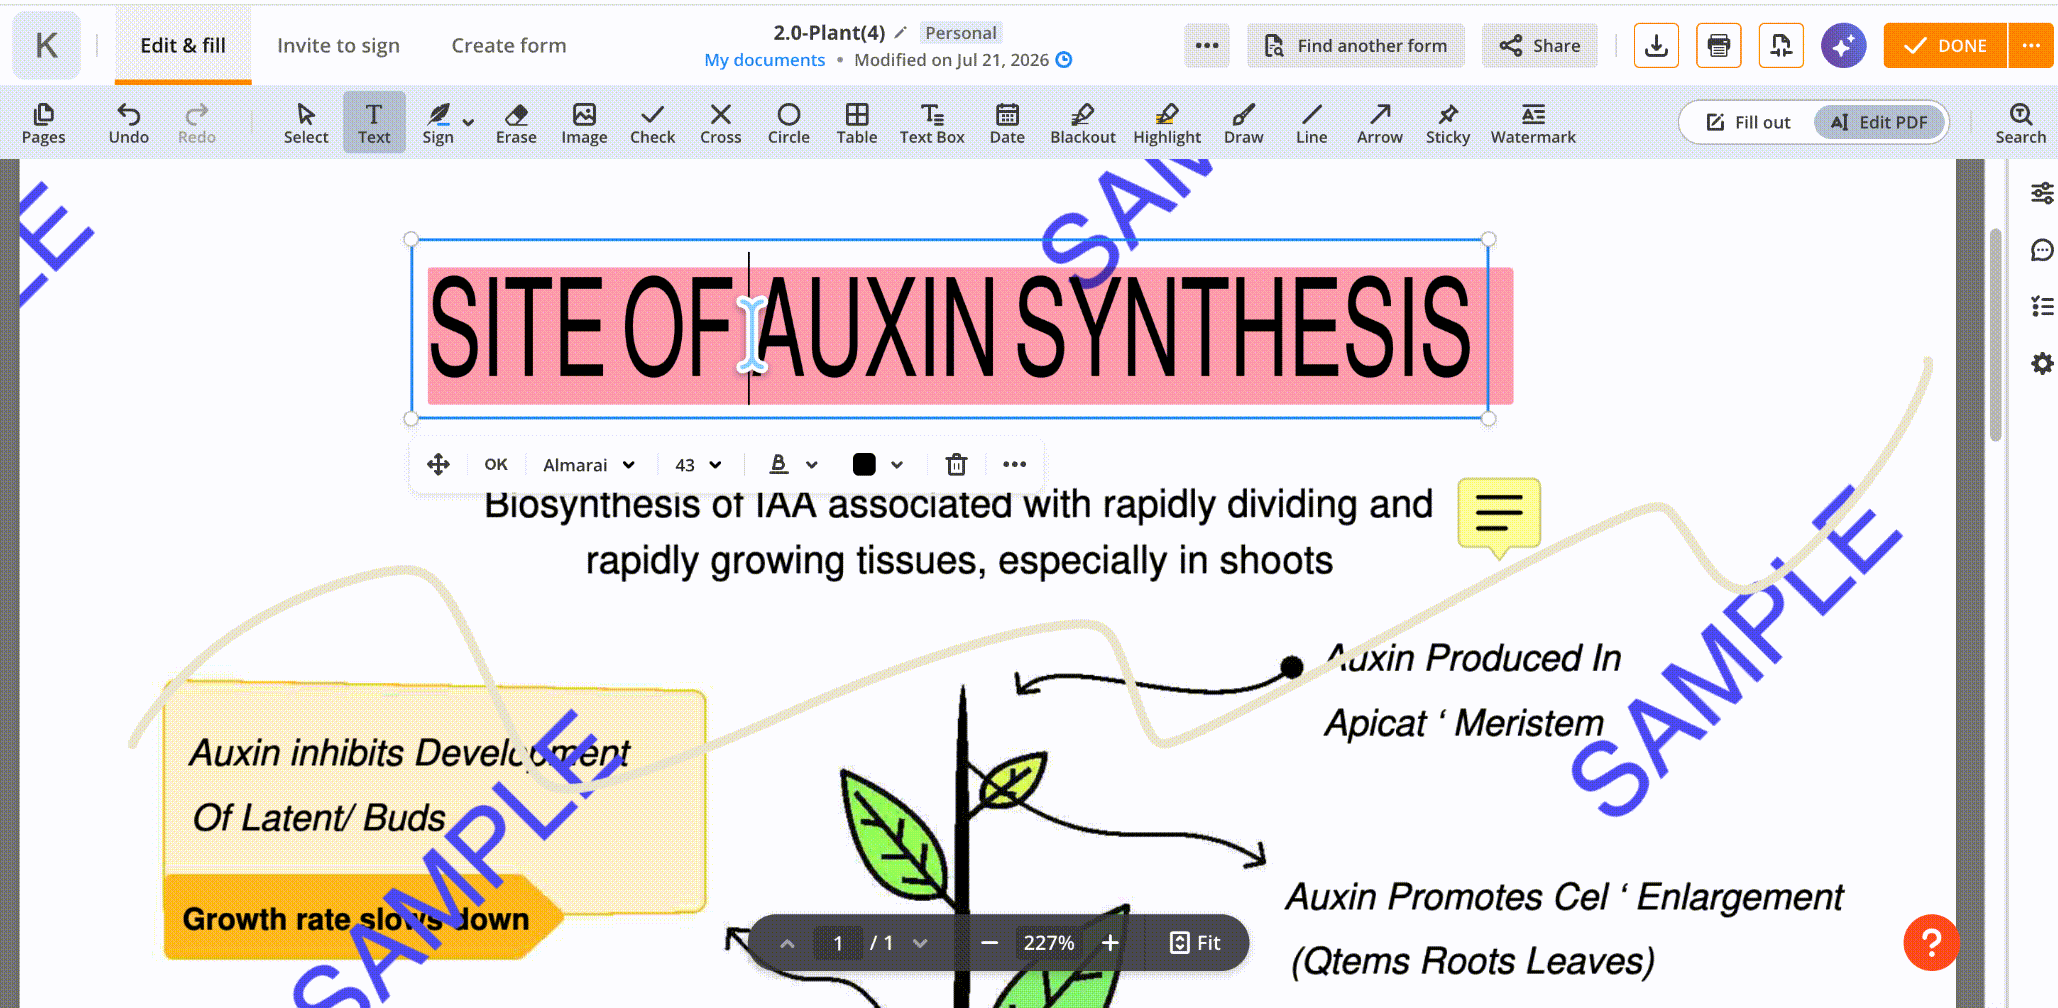Viewport: 2058px width, 1008px height.
Task: Insert a Date field
Action: [x=1007, y=123]
